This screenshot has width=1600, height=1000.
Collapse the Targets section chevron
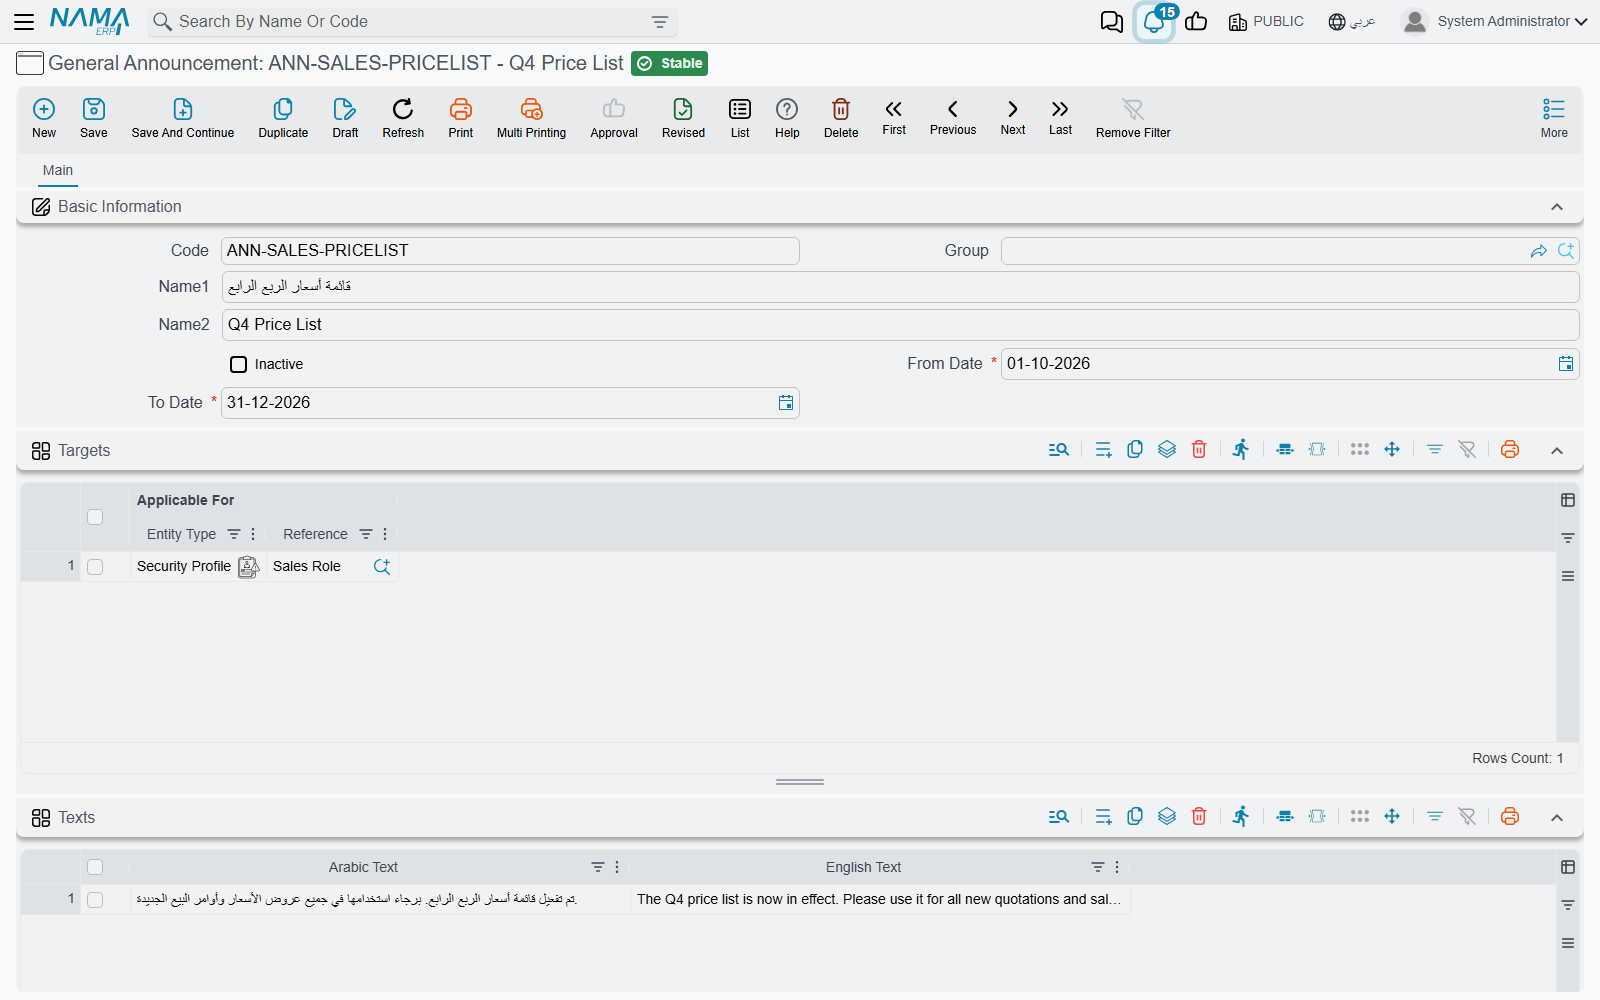[x=1557, y=451]
